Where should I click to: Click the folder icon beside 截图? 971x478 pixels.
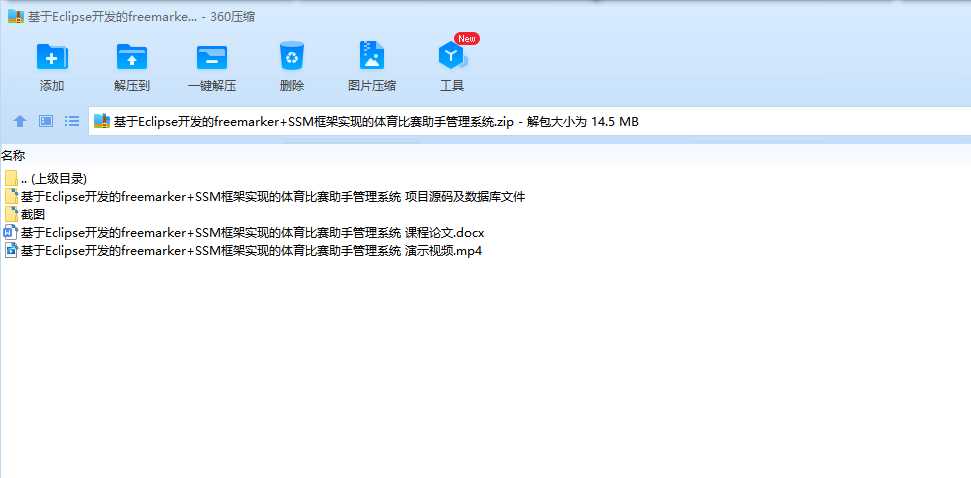click(x=11, y=214)
